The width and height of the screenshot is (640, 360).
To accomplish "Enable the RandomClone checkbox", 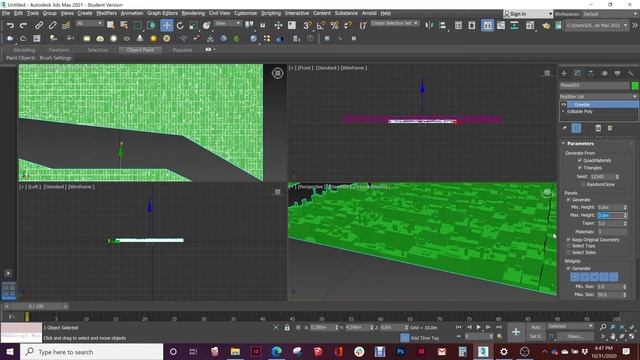I will pos(583,184).
